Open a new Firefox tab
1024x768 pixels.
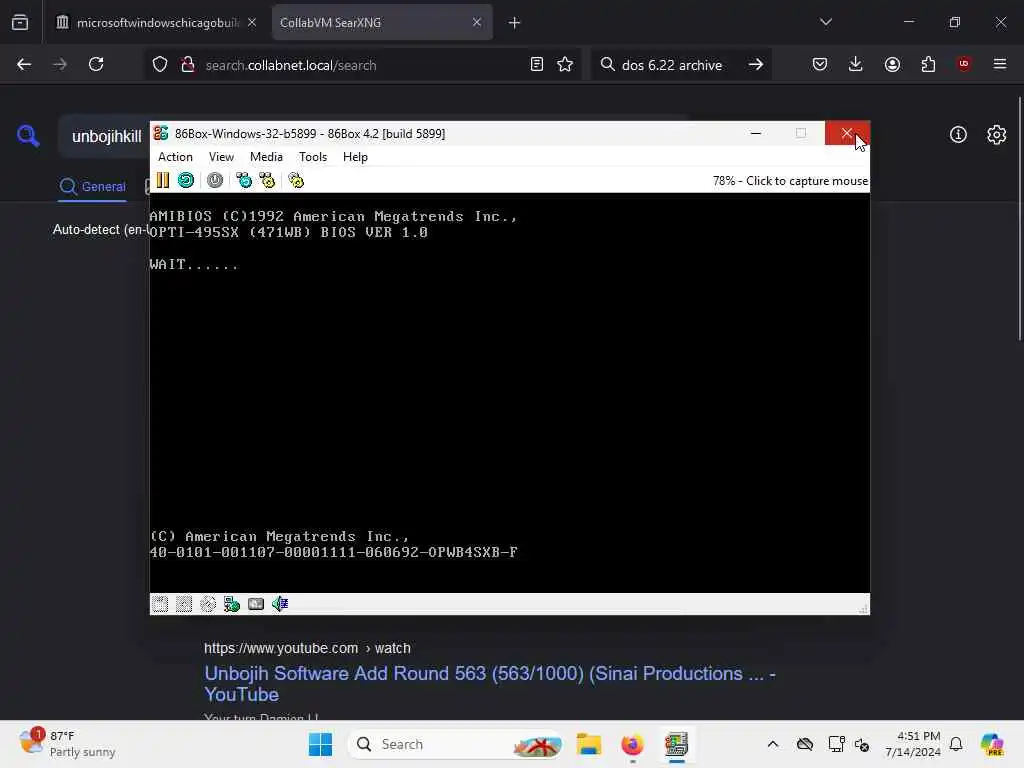click(515, 23)
